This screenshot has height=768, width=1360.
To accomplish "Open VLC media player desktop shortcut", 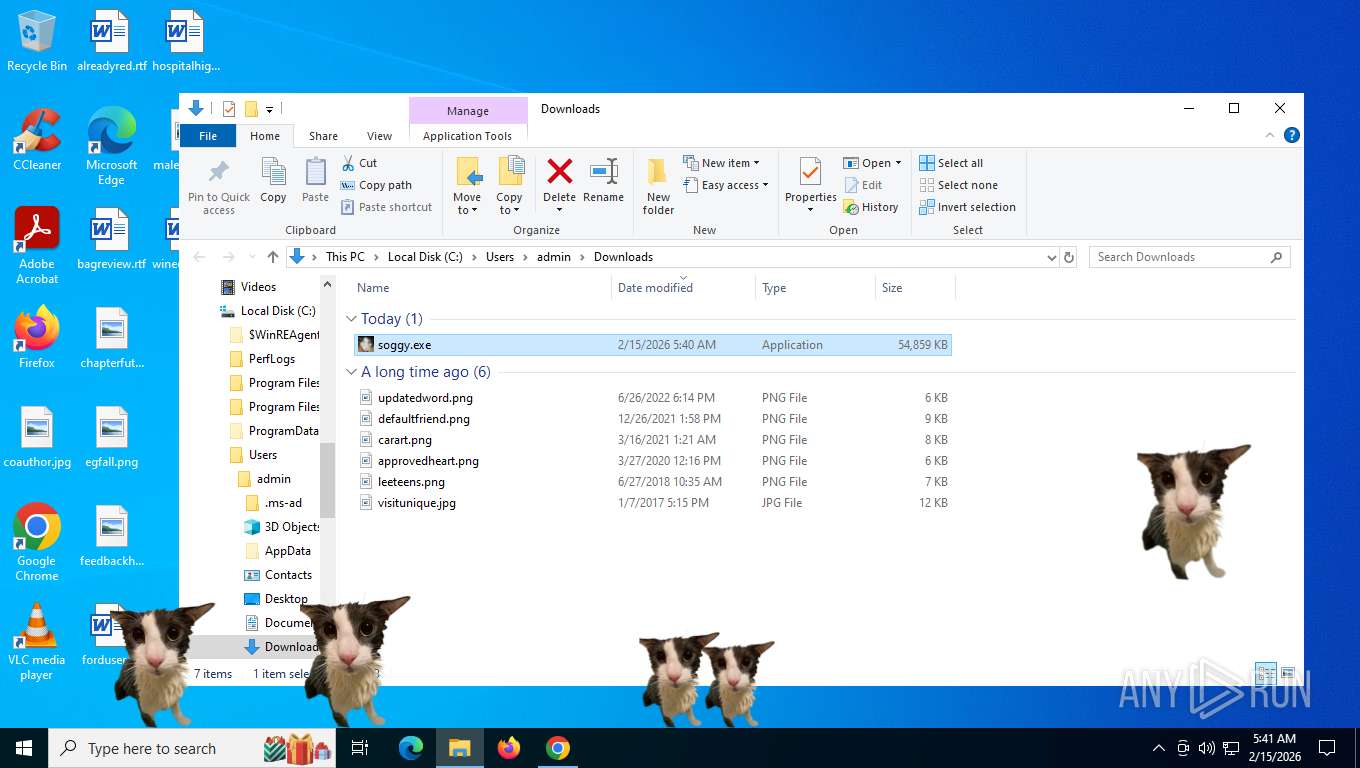I will (x=37, y=641).
